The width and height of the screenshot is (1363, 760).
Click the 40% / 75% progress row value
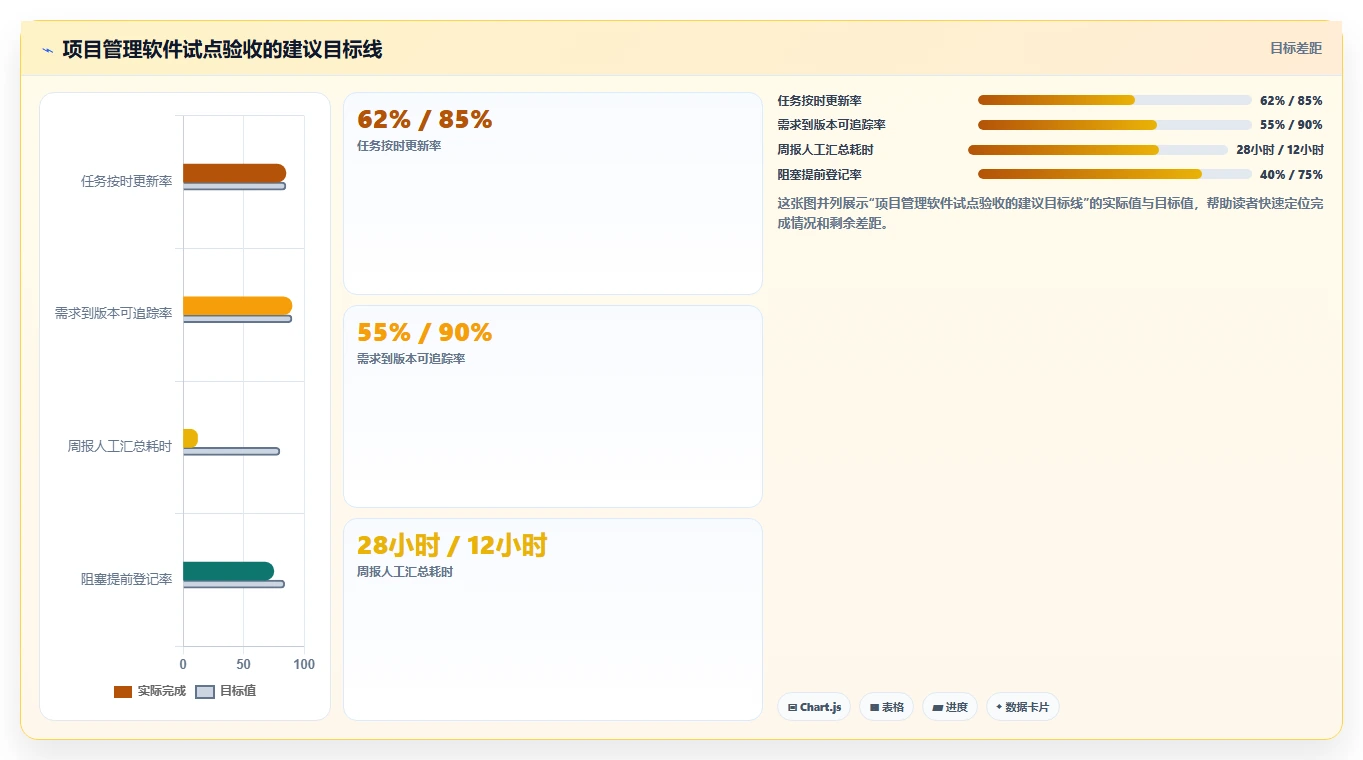click(1291, 175)
